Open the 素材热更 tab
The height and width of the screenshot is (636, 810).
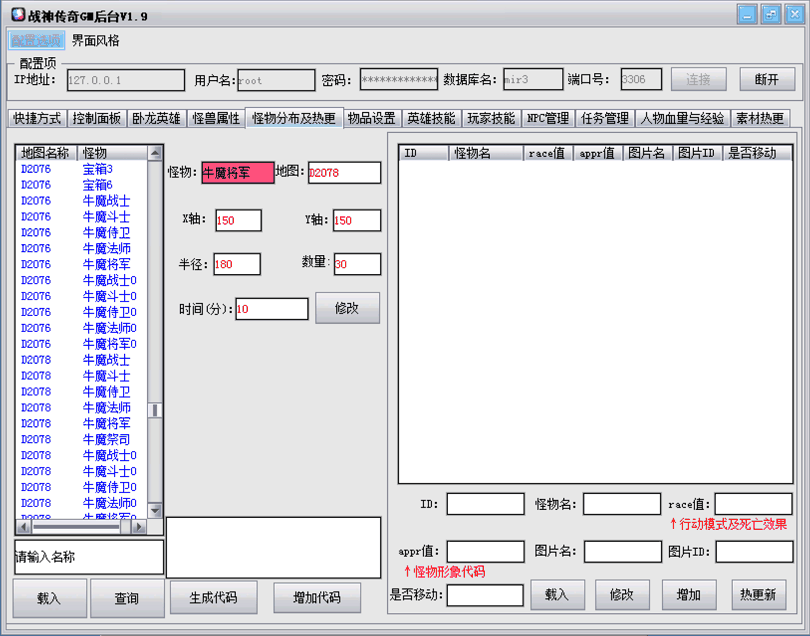click(760, 118)
